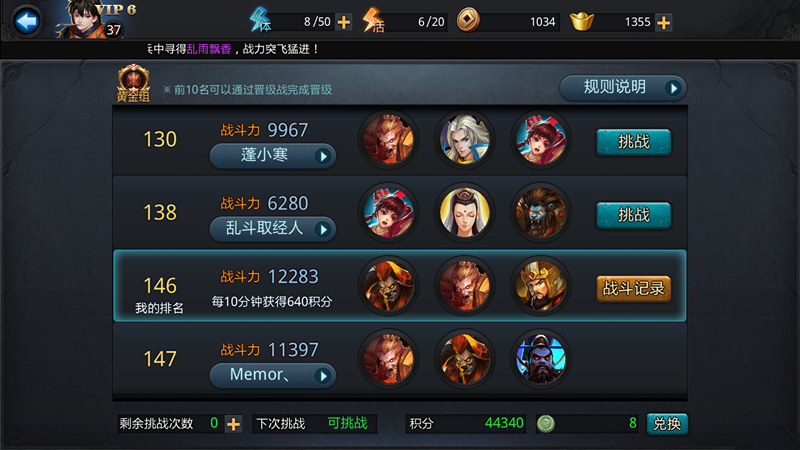The image size is (800, 450).
Task: Expand player Memor、 details arrow
Action: (322, 376)
